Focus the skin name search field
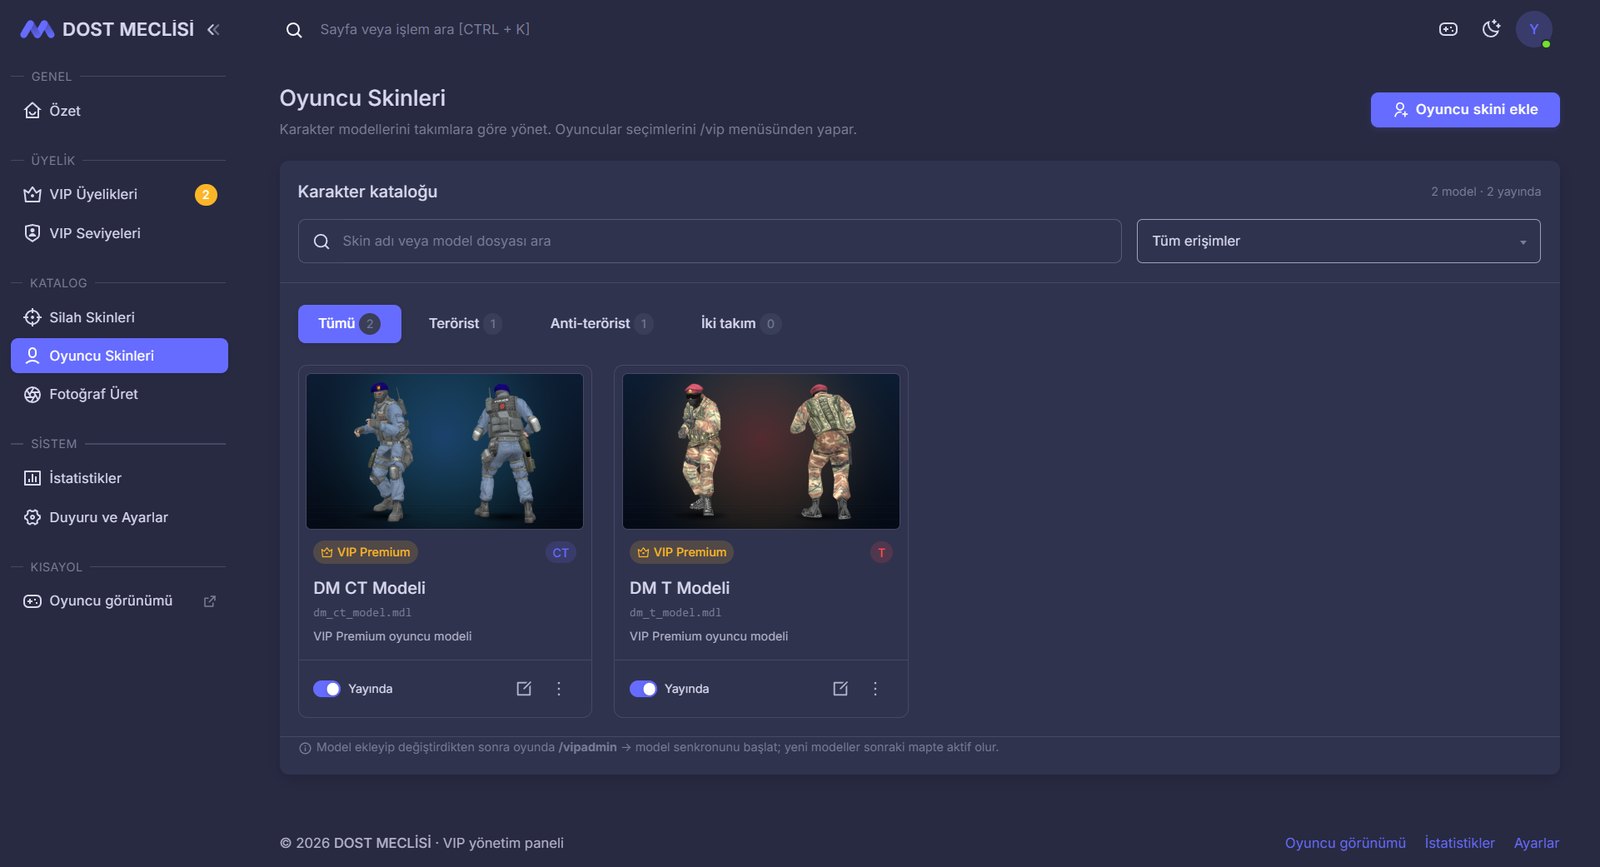This screenshot has width=1600, height=867. coord(709,241)
